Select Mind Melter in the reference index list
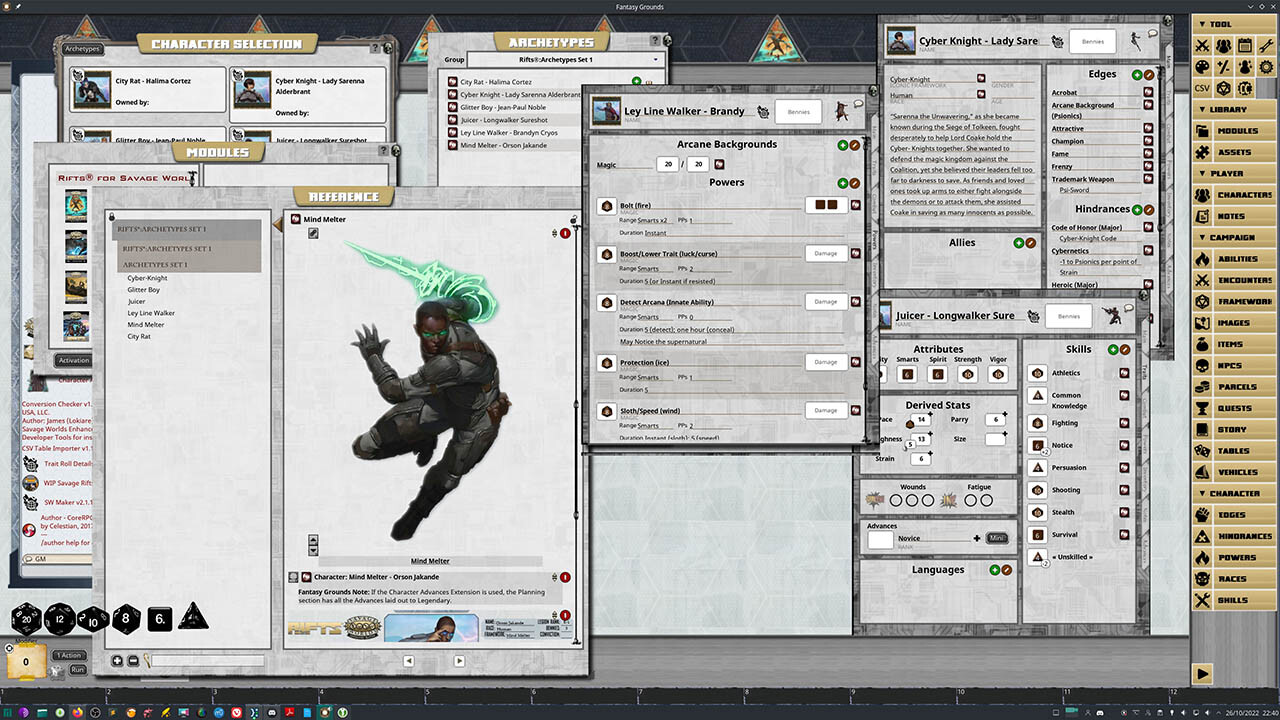This screenshot has width=1280, height=720. pyautogui.click(x=146, y=325)
